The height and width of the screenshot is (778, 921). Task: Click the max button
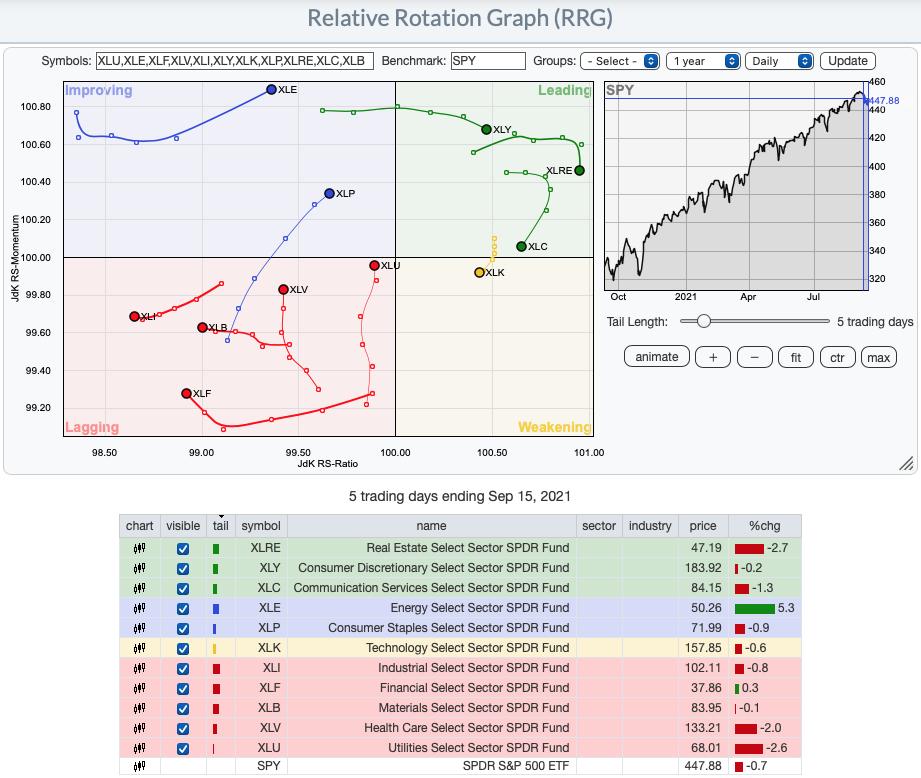coord(879,357)
